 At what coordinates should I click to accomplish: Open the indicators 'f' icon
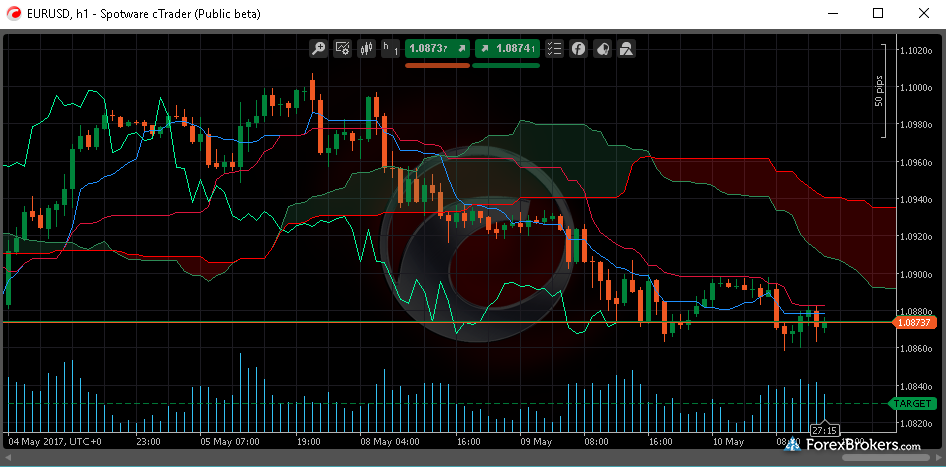578,48
